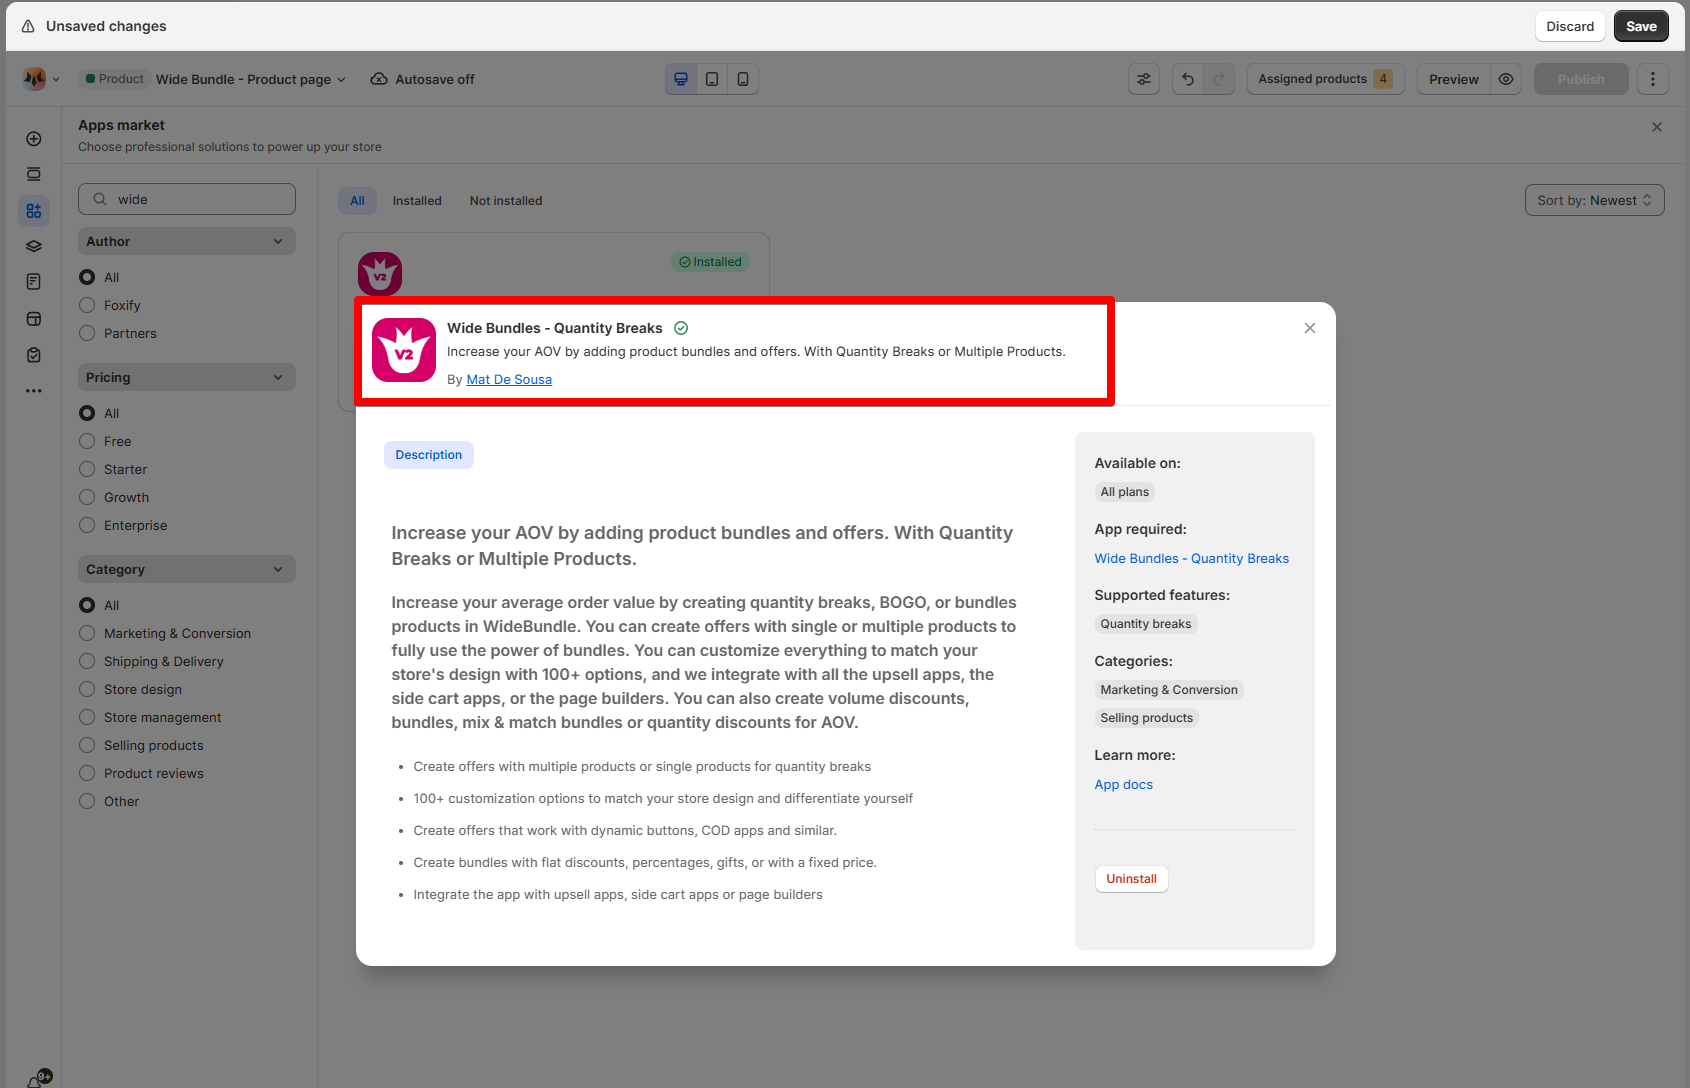Open the page settings sliders icon
Image resolution: width=1690 pixels, height=1088 pixels.
[x=1144, y=79]
